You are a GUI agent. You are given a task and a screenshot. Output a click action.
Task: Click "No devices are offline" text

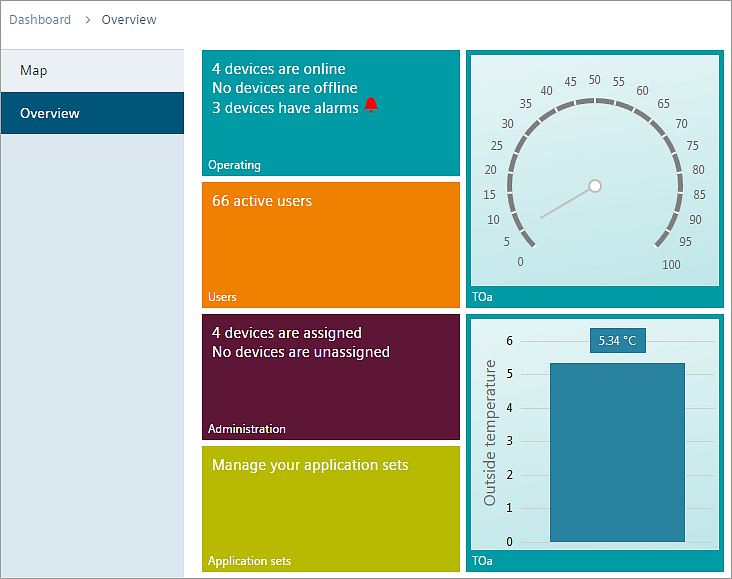[285, 88]
